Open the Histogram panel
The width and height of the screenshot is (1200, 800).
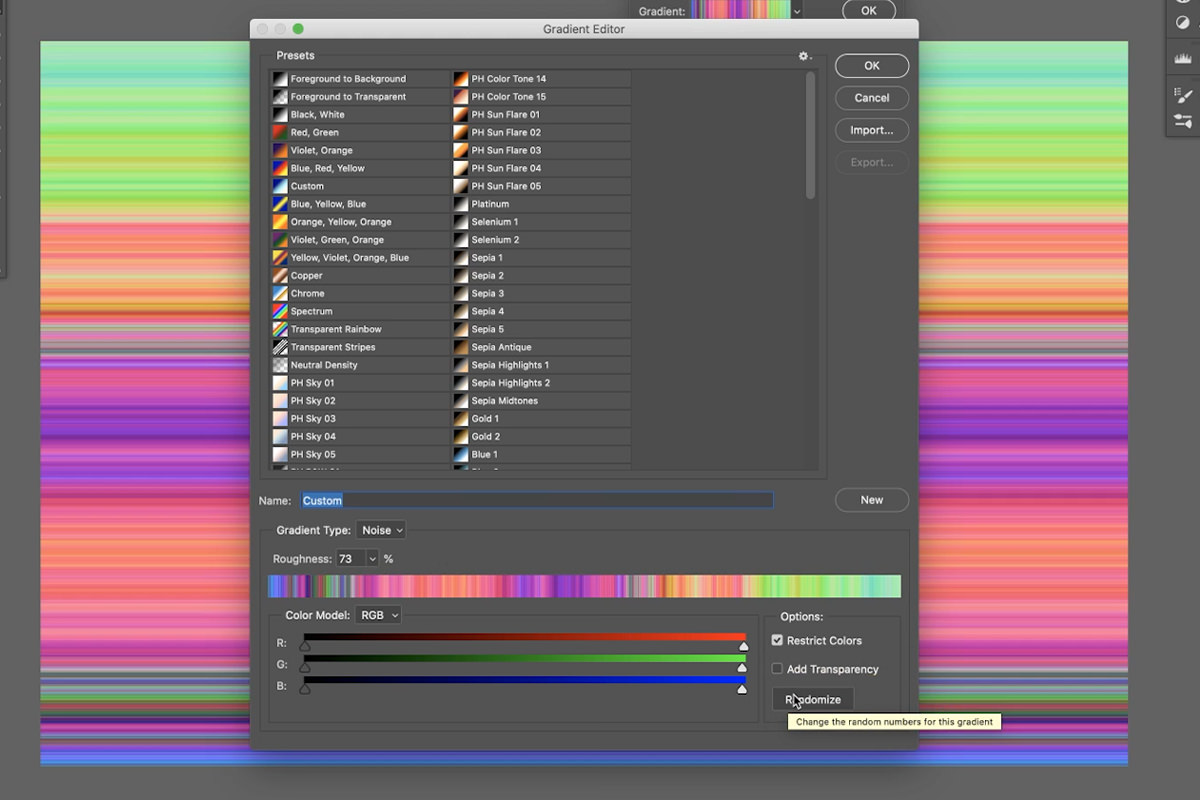click(1183, 58)
